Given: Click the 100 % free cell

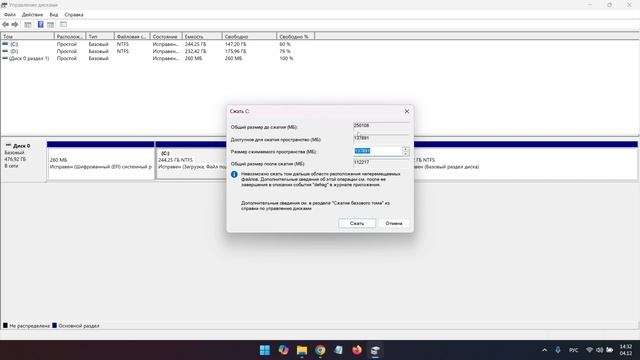Looking at the screenshot, I should (x=286, y=58).
